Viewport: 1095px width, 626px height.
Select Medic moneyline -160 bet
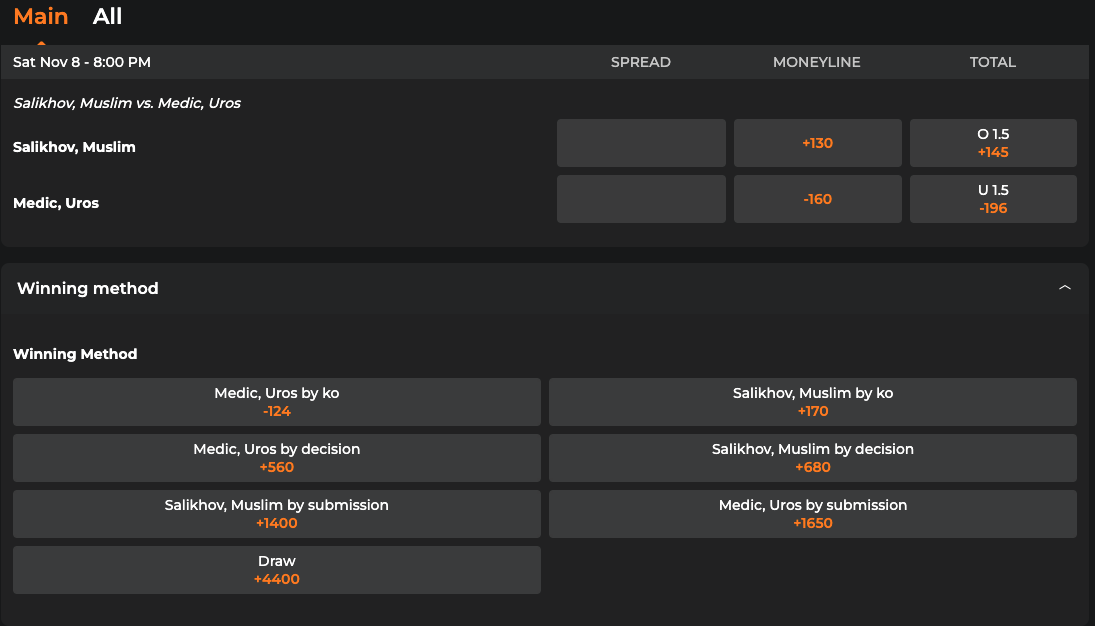(x=817, y=199)
